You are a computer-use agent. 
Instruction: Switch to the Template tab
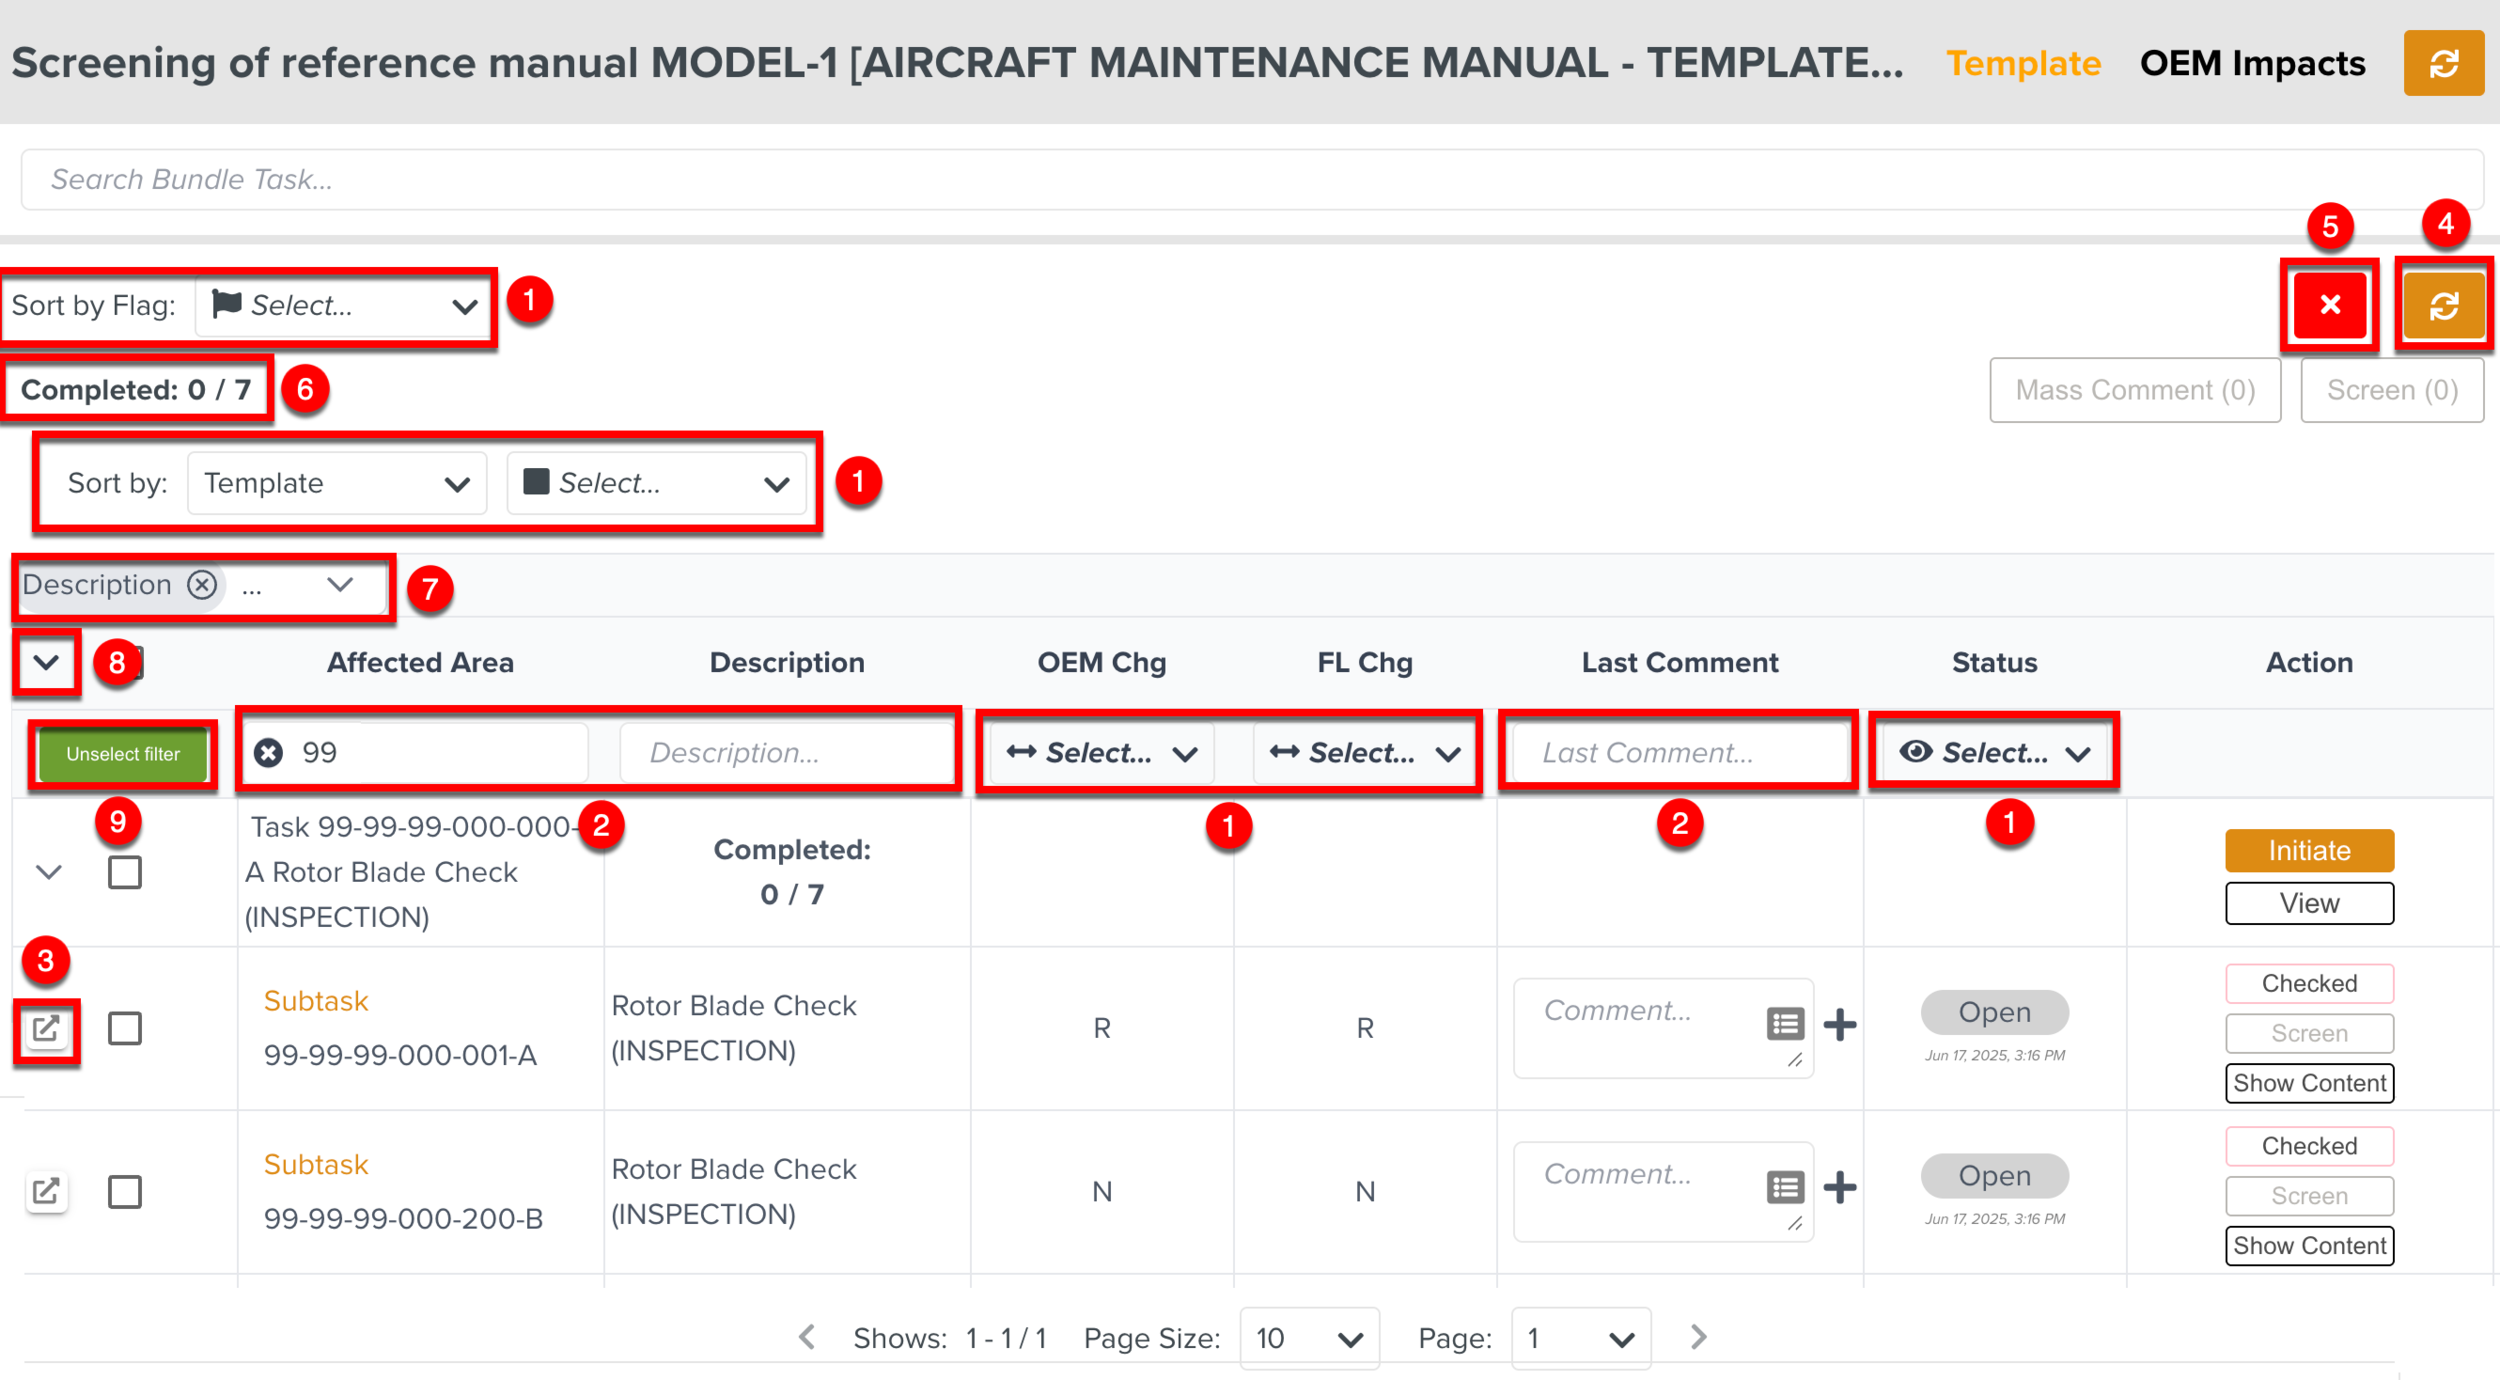pos(2022,63)
